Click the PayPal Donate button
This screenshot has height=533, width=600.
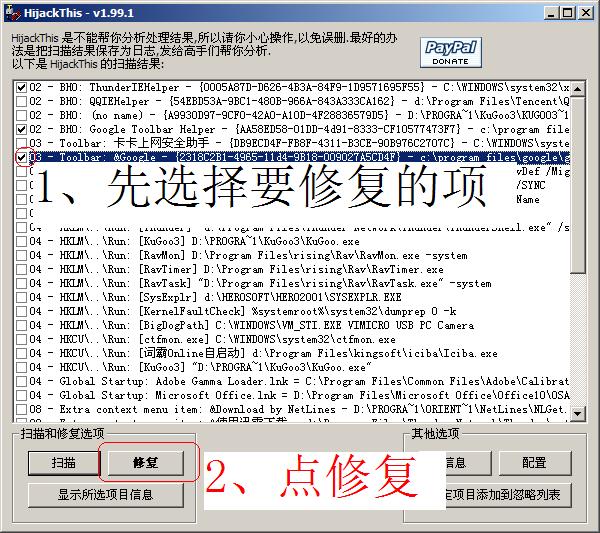point(450,52)
